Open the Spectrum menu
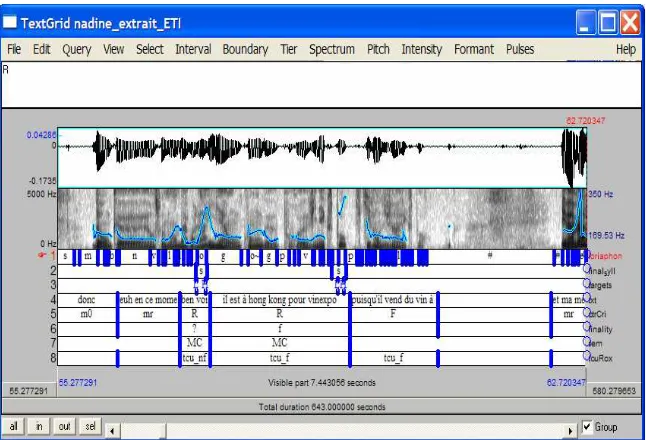Viewport: 646px width, 440px height. [332, 49]
